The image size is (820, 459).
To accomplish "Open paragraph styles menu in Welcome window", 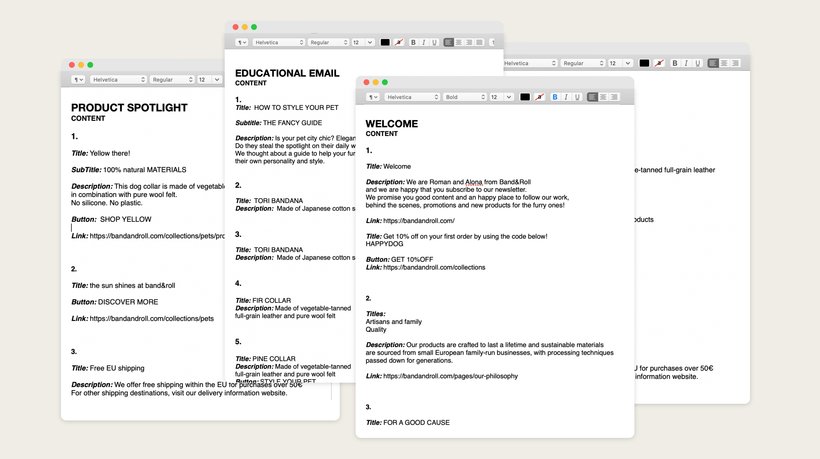I will click(x=372, y=97).
